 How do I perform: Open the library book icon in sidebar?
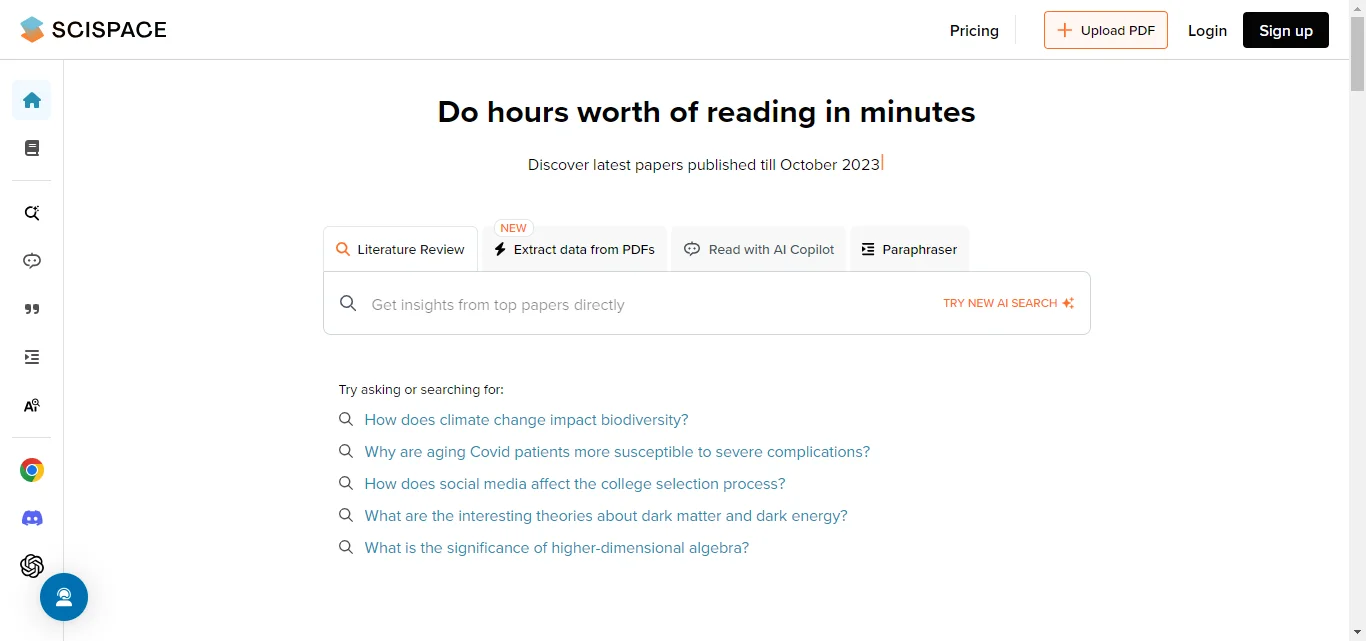[32, 148]
